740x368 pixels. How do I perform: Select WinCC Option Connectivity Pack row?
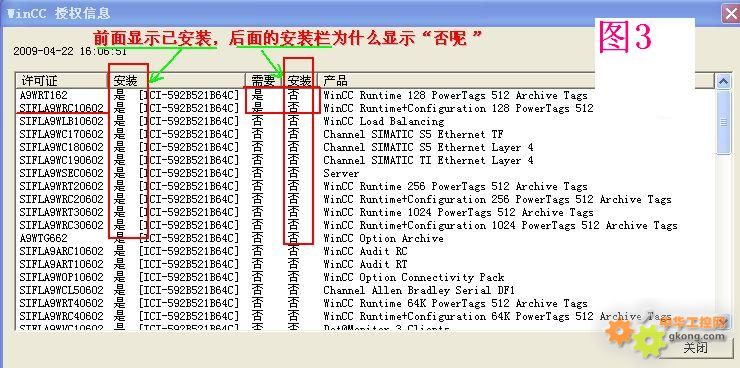point(365,277)
